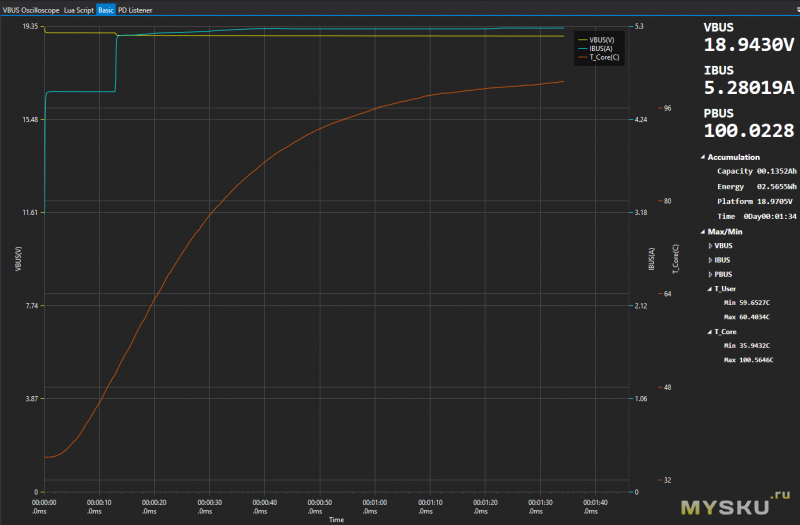Click T_Core Max 100.5646C row
The width and height of the screenshot is (800, 525).
click(x=748, y=360)
